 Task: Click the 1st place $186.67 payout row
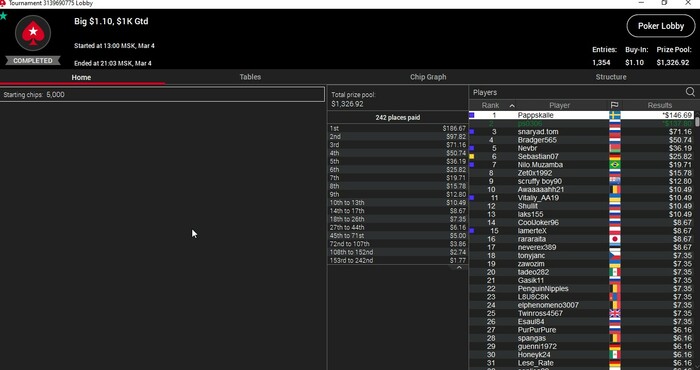click(397, 129)
